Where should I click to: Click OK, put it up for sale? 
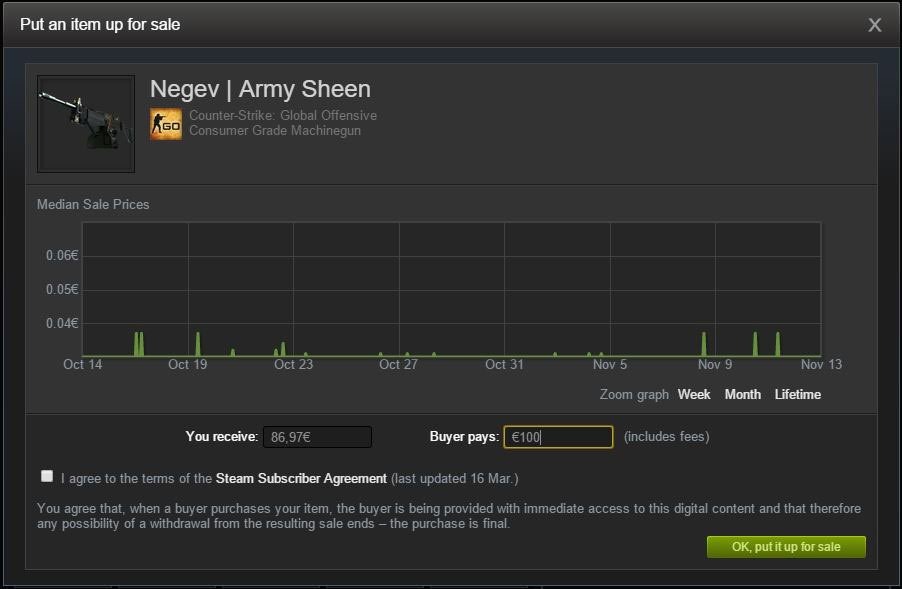[786, 547]
